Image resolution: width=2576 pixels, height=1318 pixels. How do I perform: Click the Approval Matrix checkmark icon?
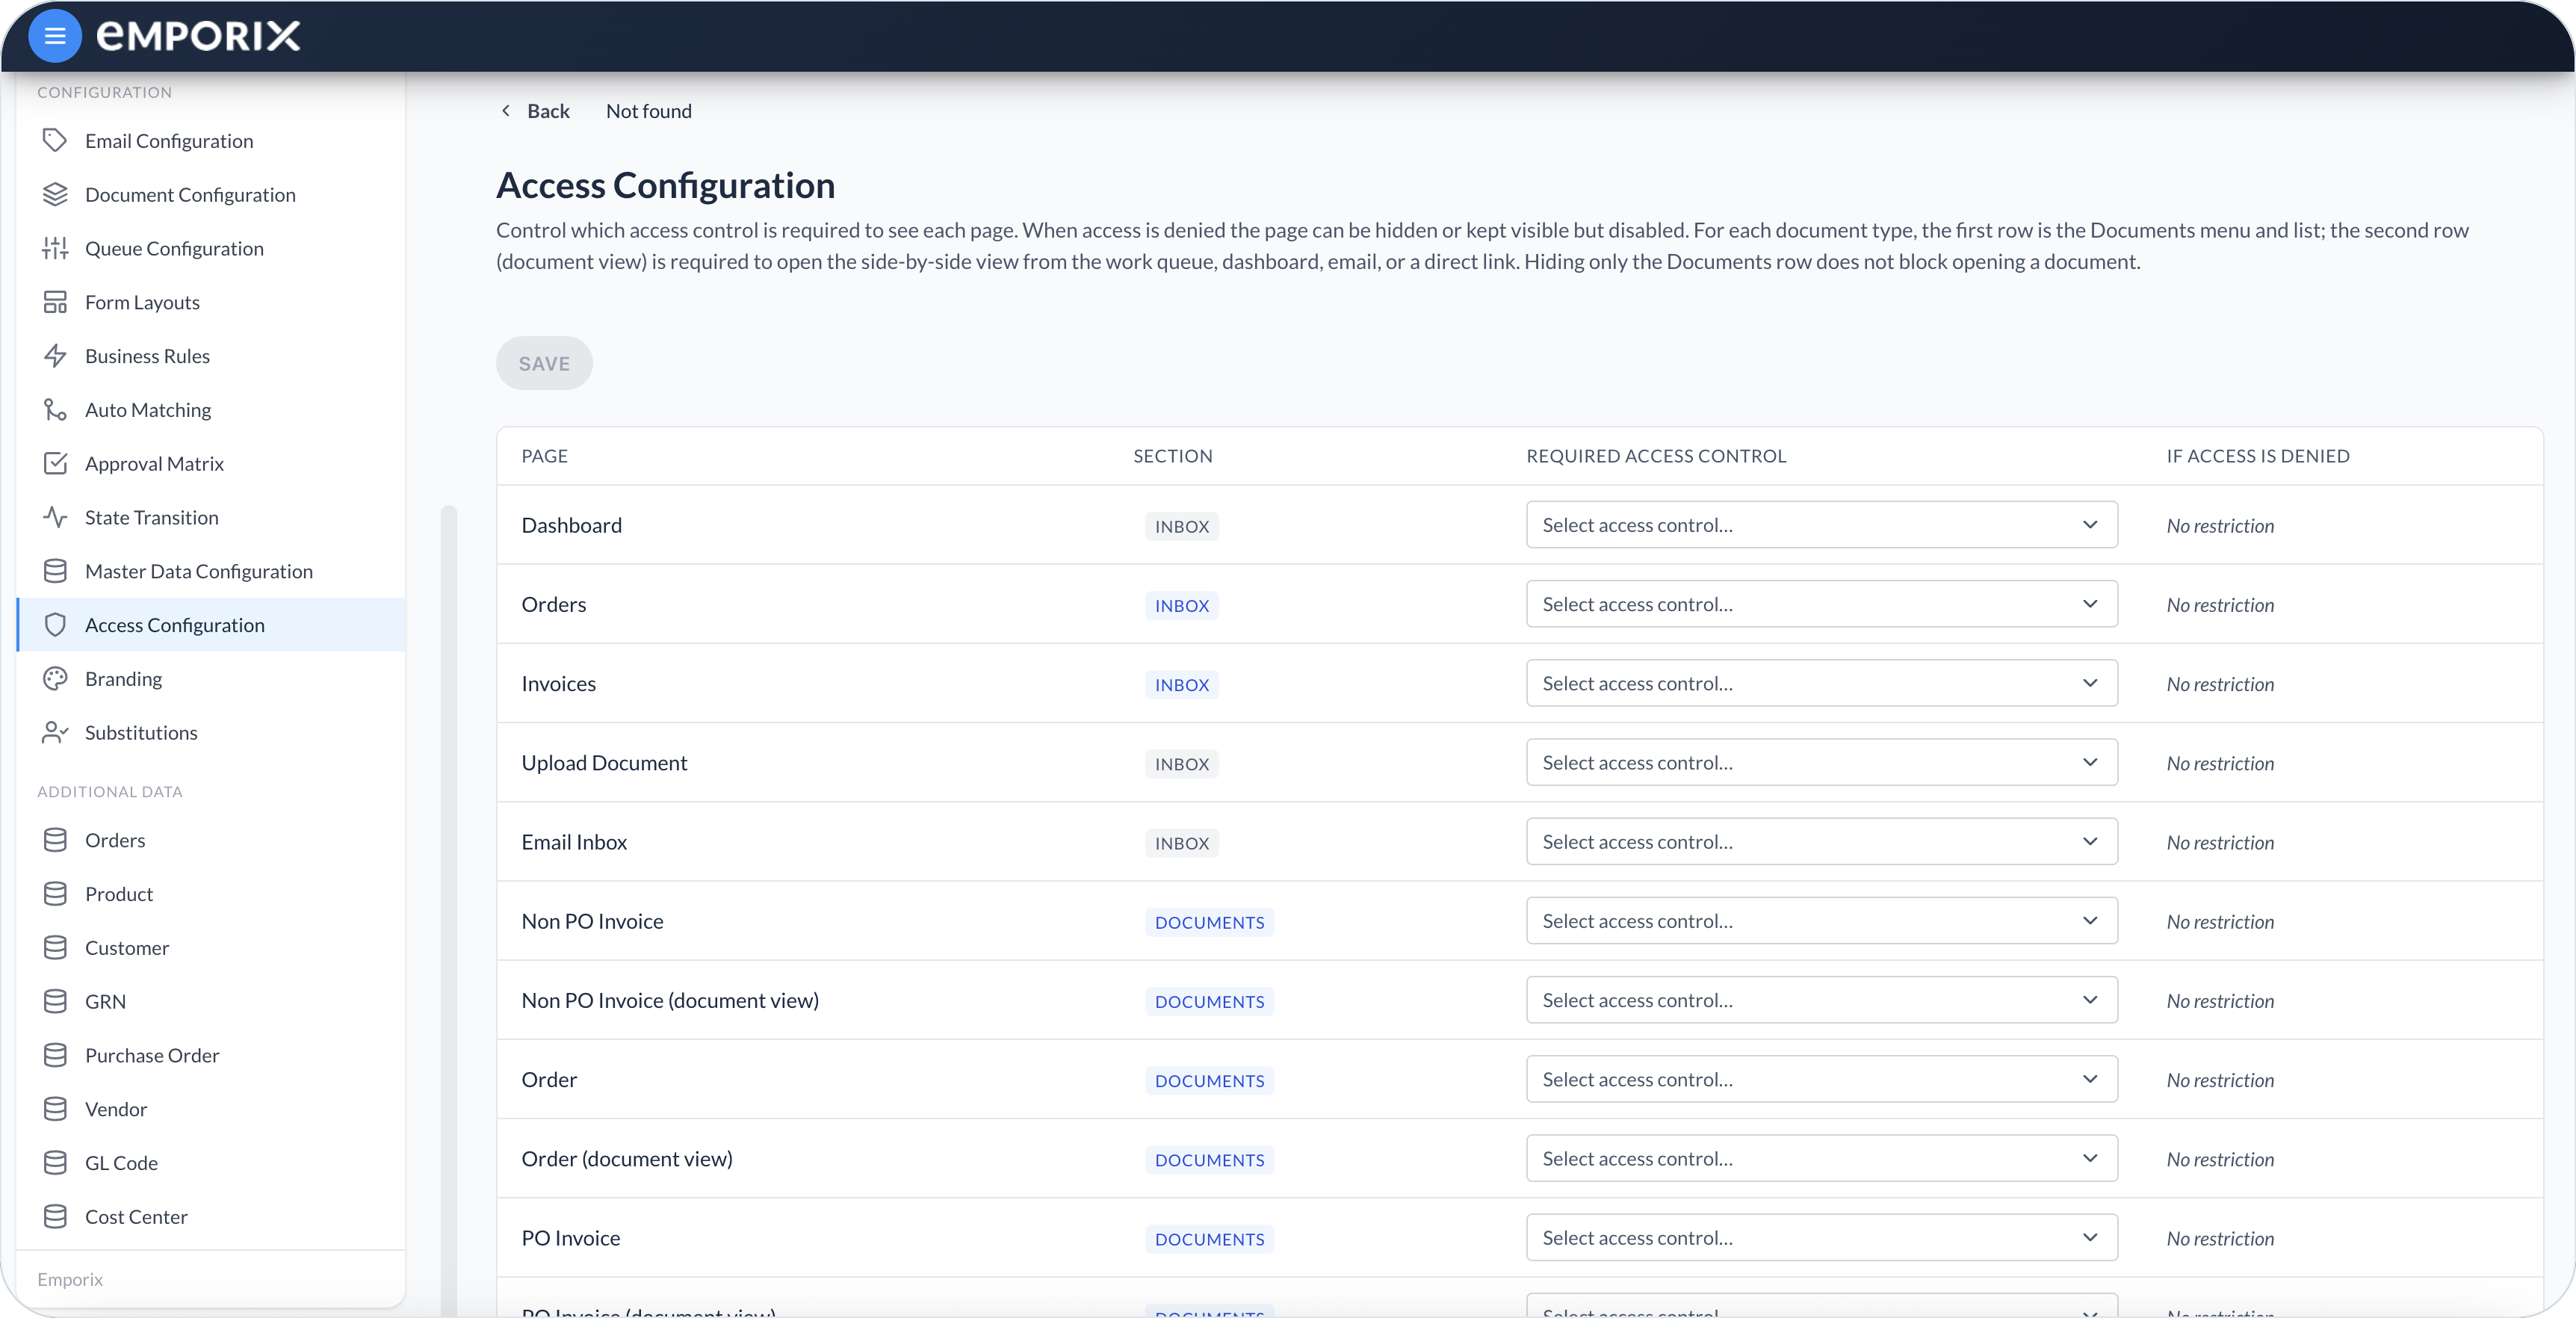[55, 464]
